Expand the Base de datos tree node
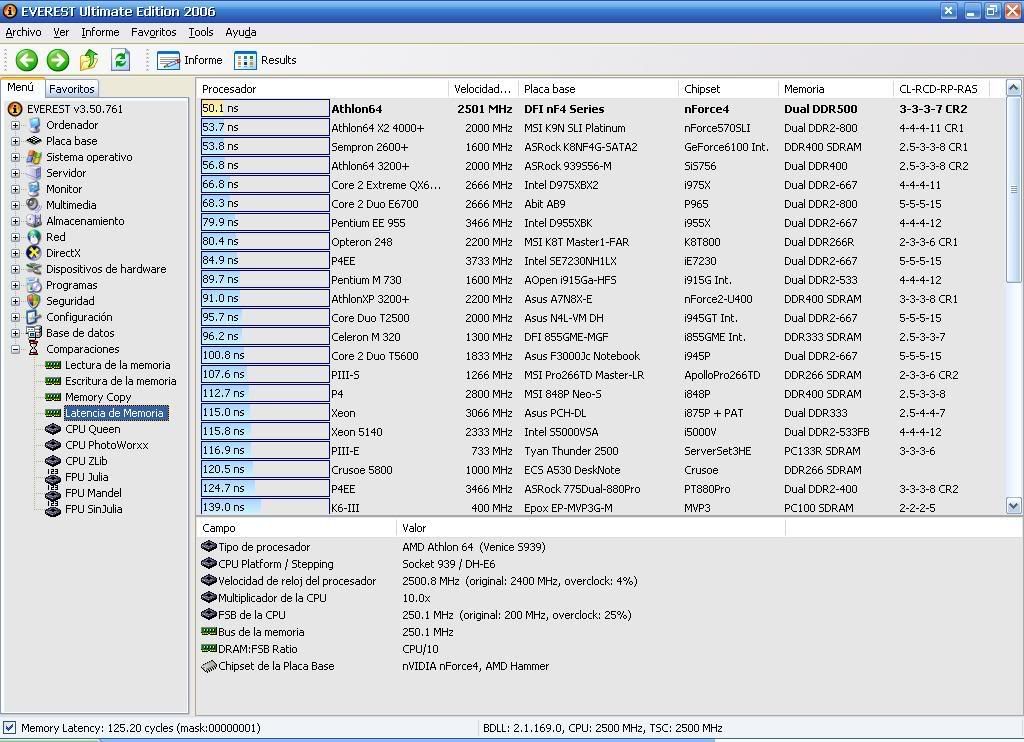 (x=15, y=333)
